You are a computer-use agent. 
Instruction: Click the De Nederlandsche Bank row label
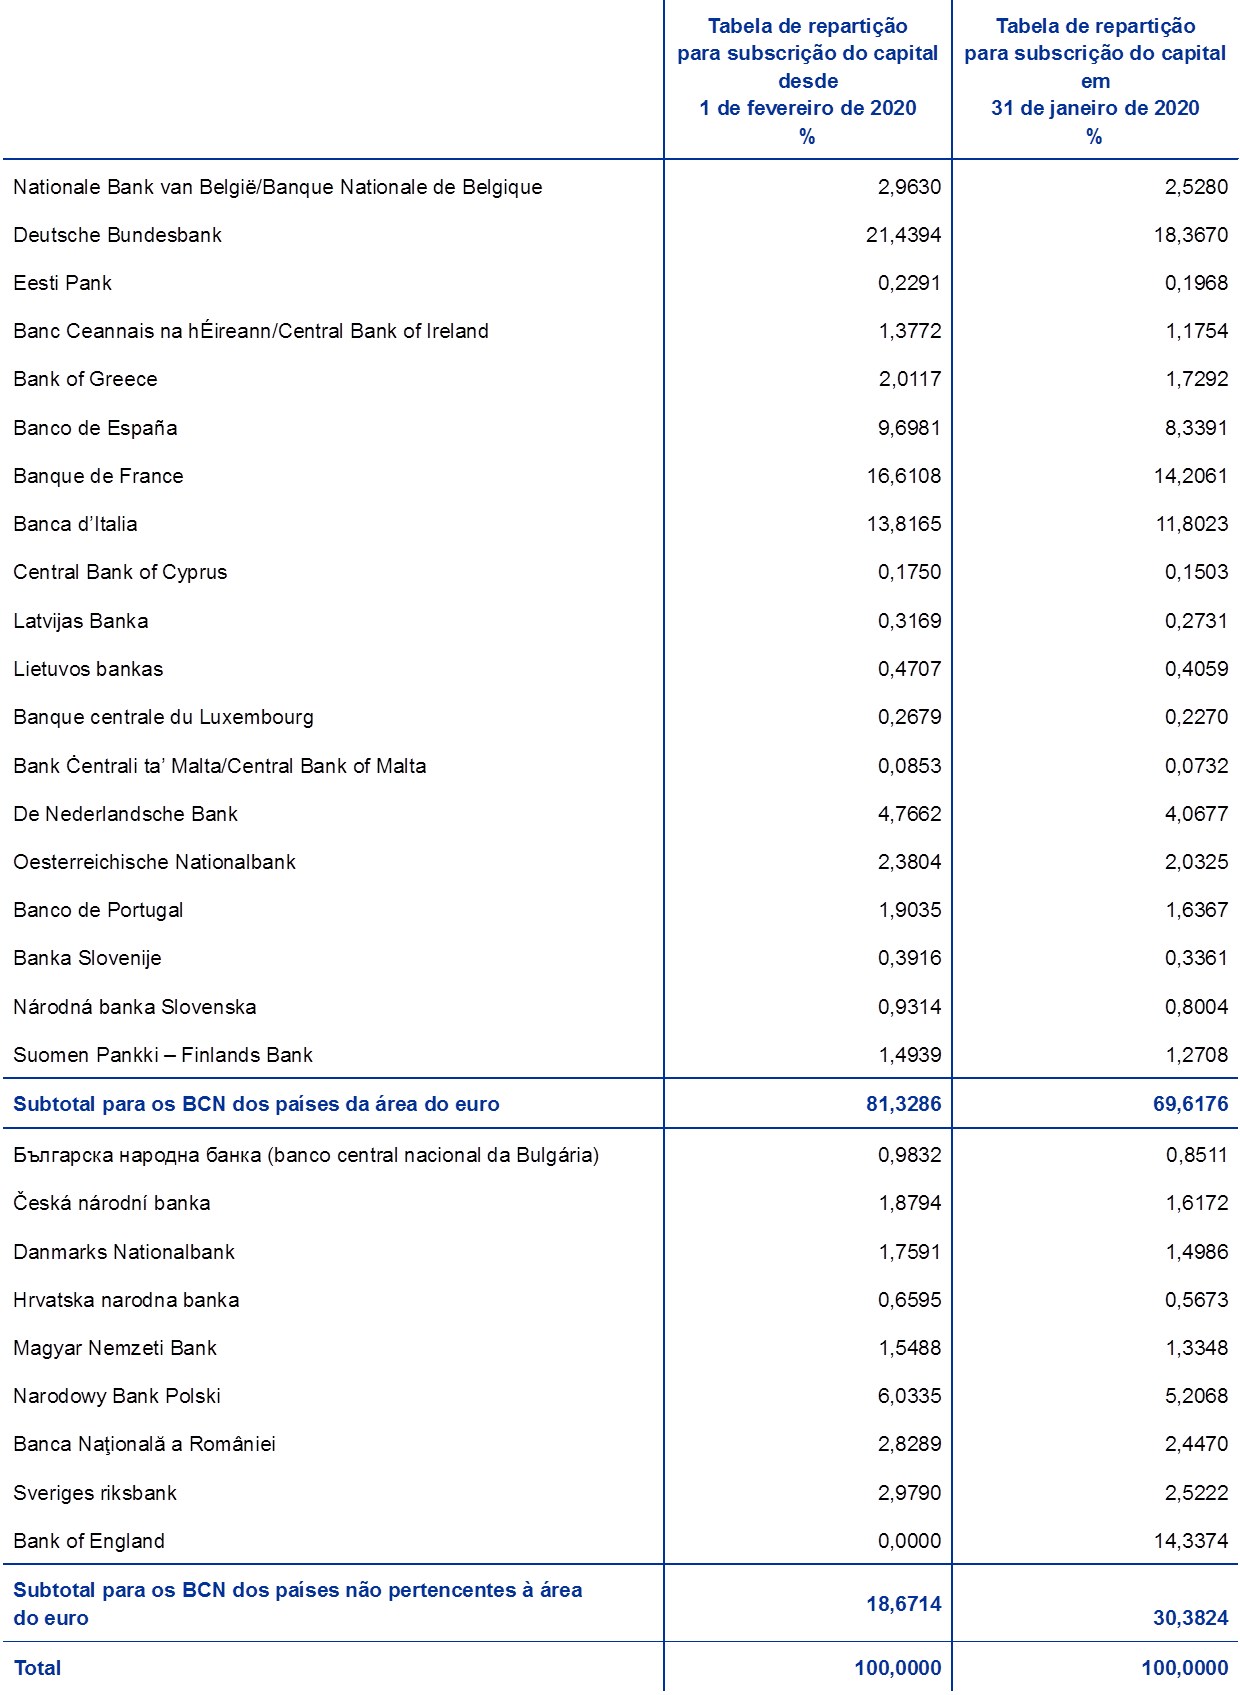click(125, 814)
